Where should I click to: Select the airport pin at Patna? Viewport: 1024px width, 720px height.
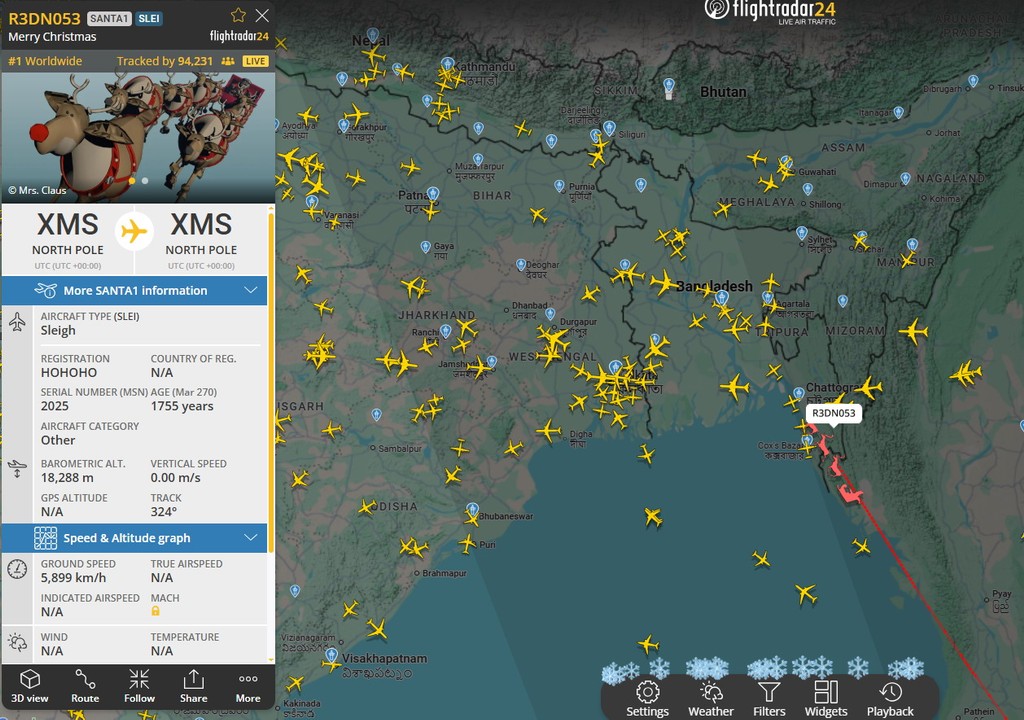click(433, 194)
